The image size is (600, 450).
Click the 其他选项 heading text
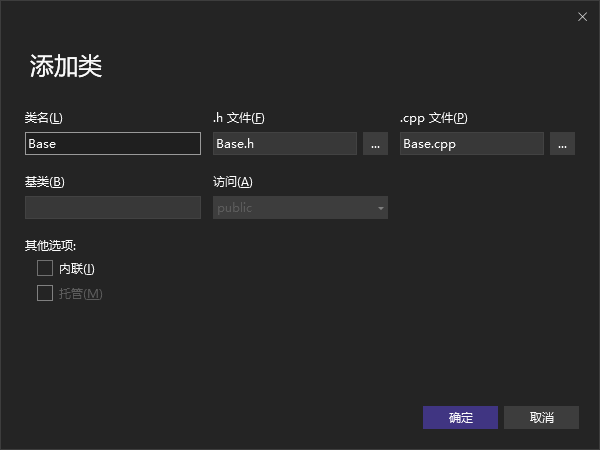point(51,246)
